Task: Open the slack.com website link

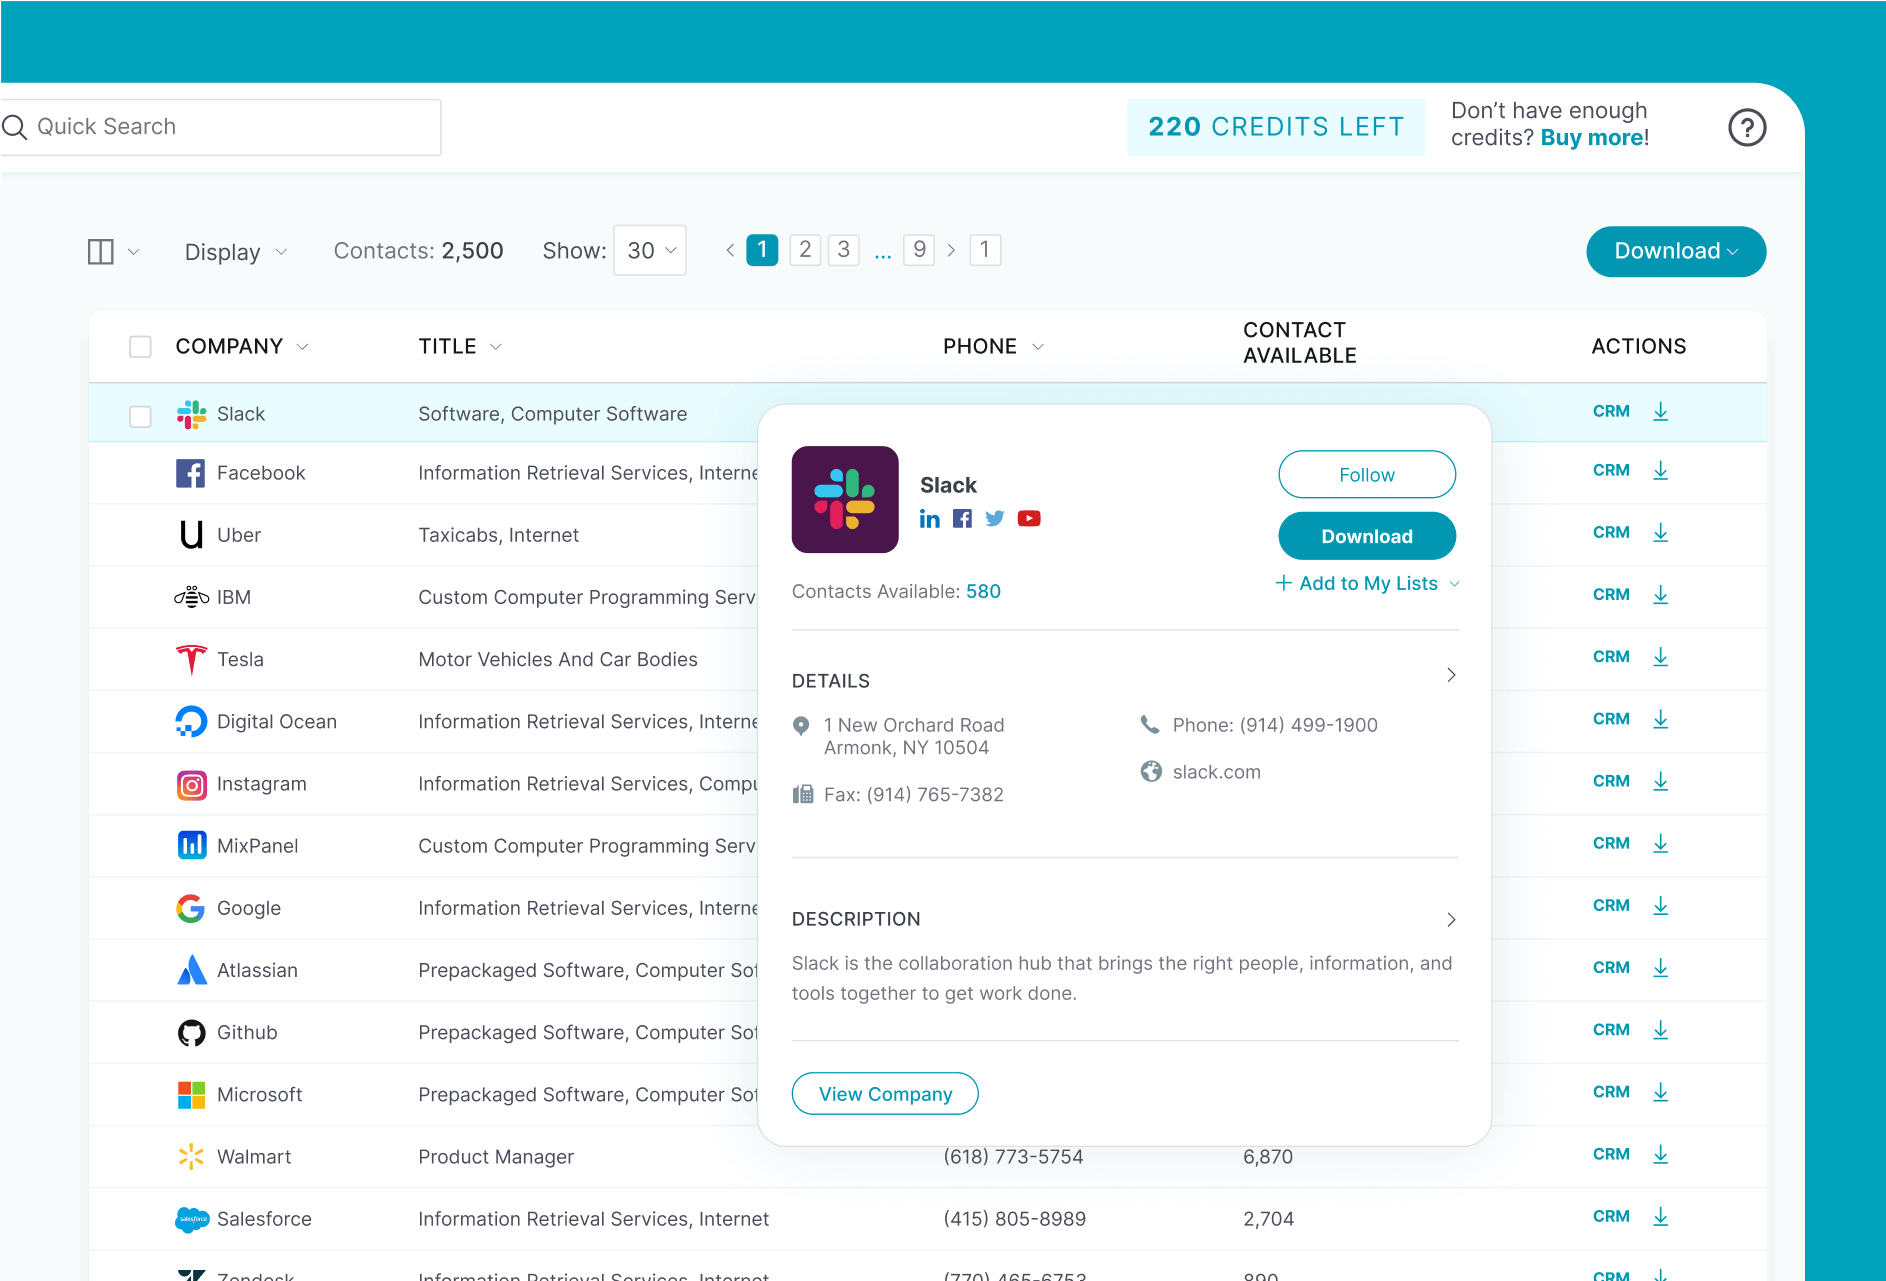Action: pyautogui.click(x=1216, y=772)
